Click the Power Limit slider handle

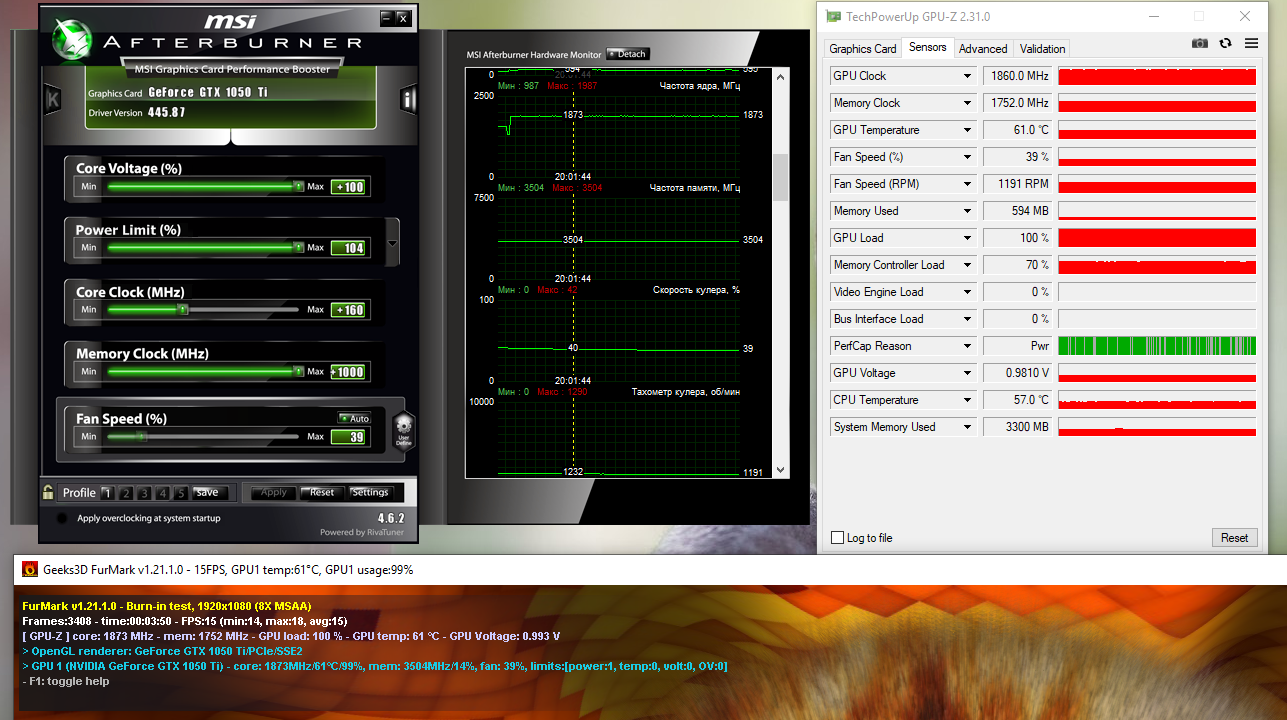click(298, 247)
